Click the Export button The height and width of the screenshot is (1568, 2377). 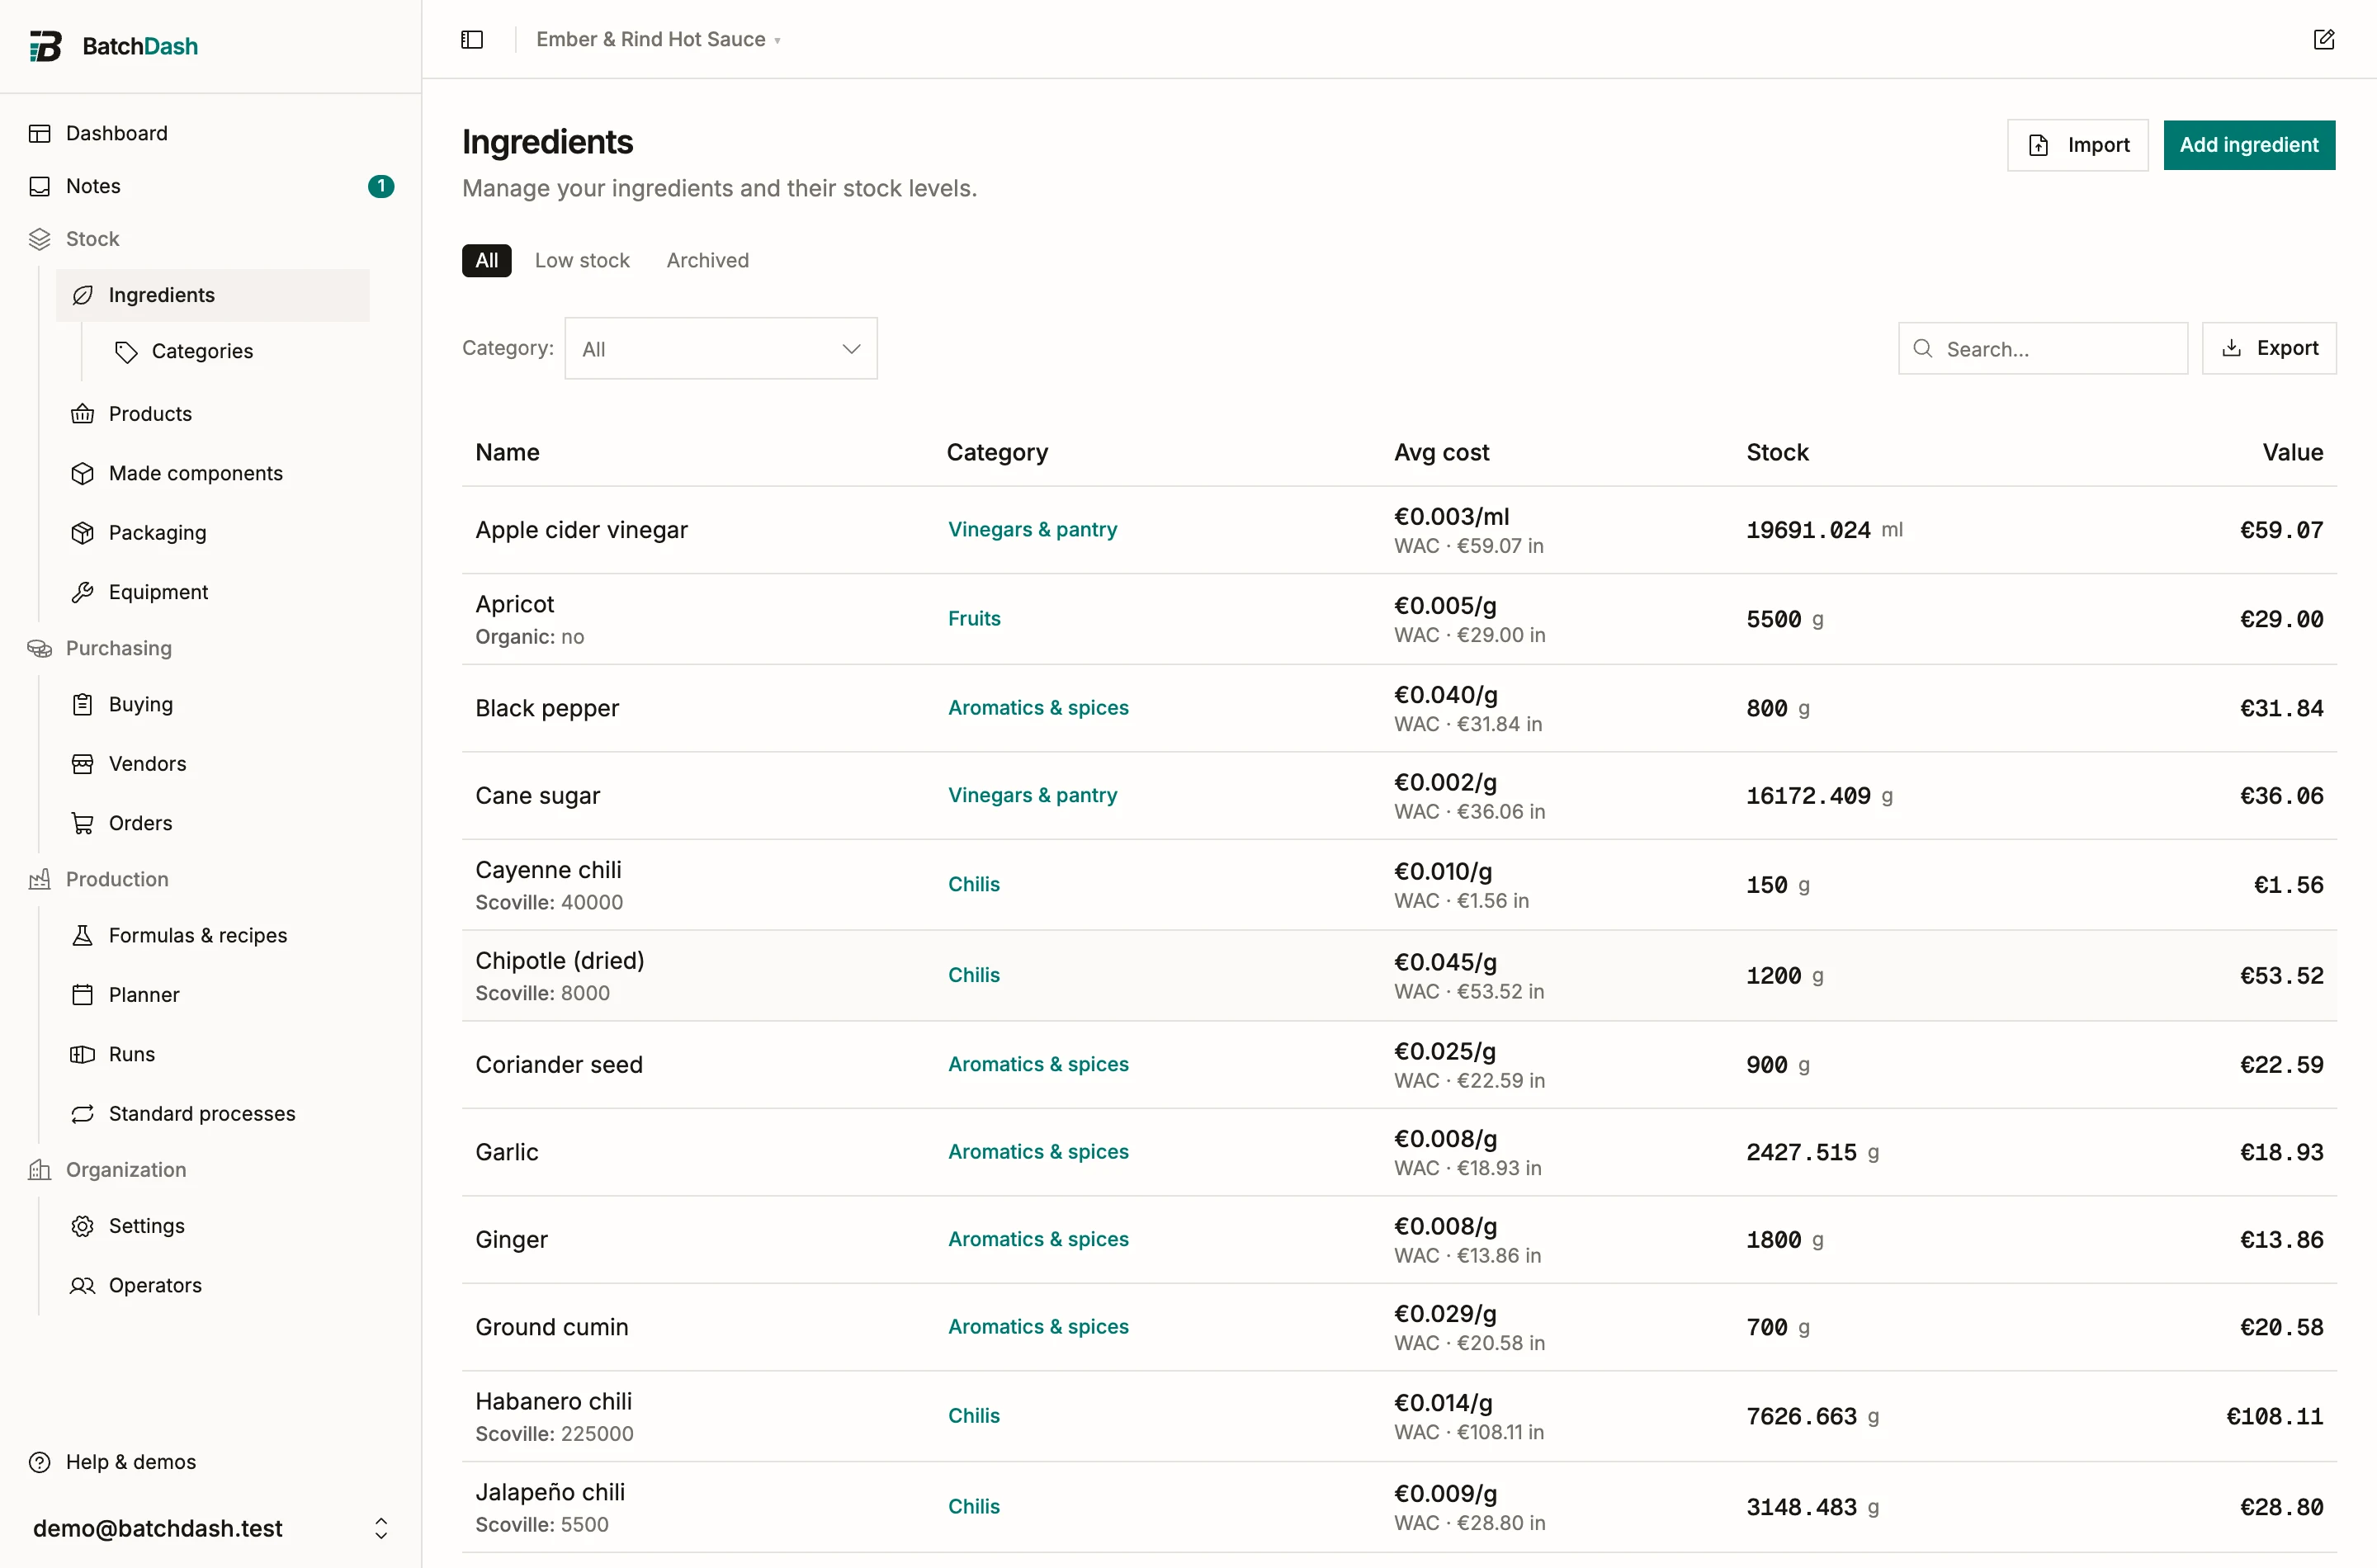point(2269,348)
